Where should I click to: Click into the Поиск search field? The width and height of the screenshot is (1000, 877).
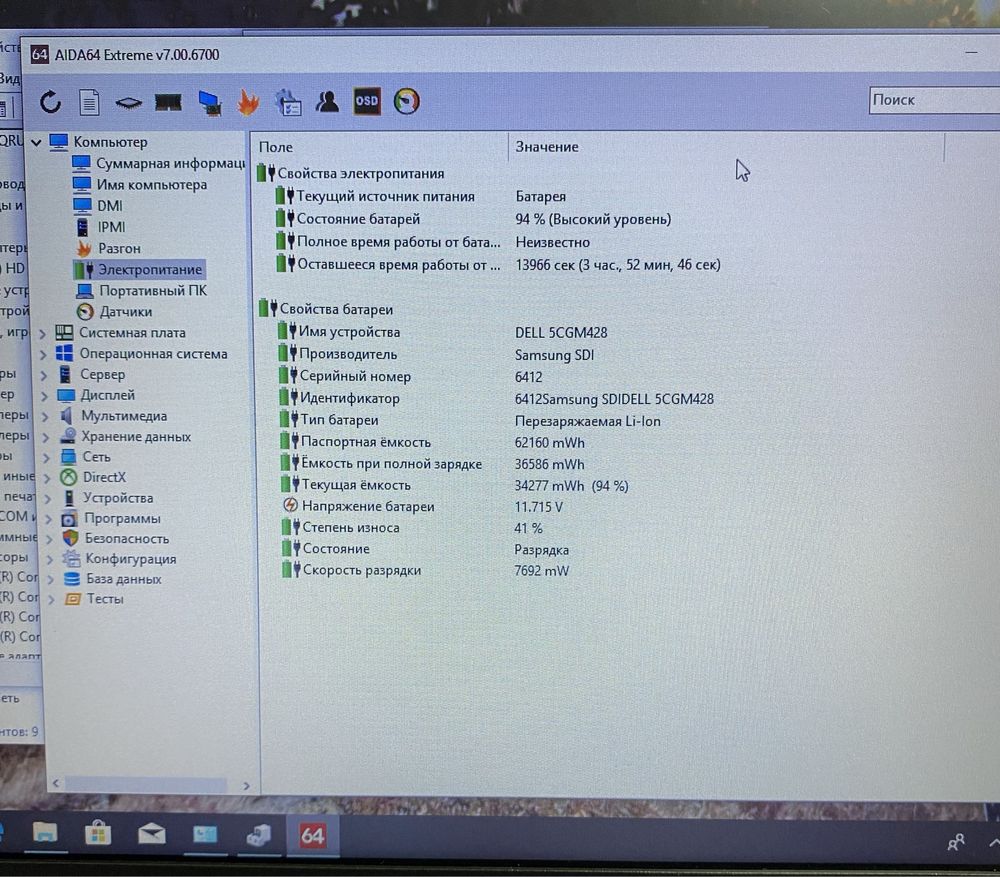point(934,100)
